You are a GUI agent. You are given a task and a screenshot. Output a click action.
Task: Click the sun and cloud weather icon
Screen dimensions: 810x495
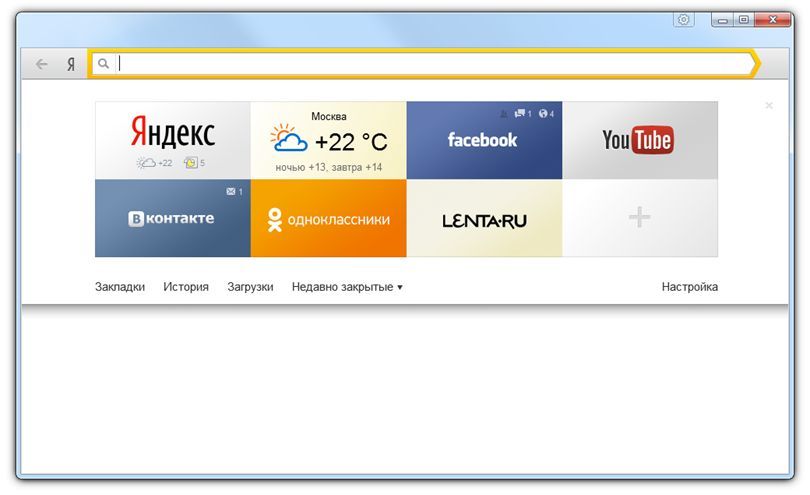[x=288, y=138]
